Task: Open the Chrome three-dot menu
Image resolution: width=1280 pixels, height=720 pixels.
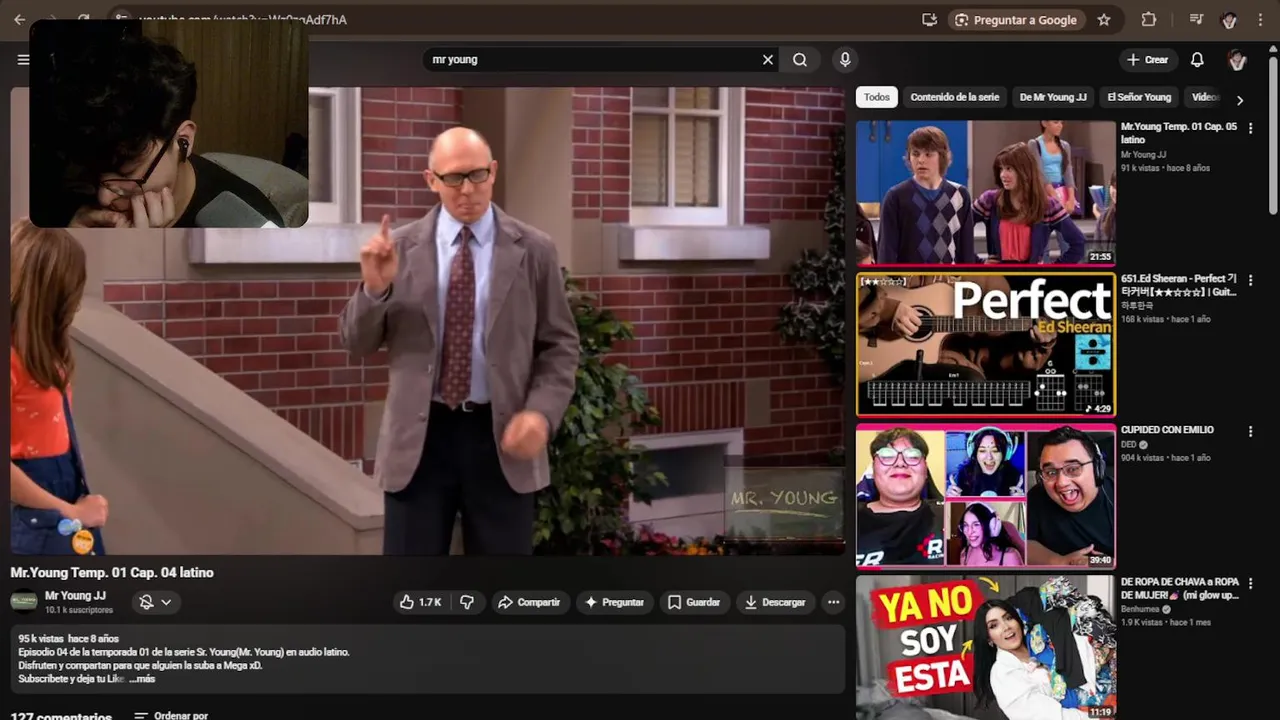Action: pyautogui.click(x=1260, y=20)
